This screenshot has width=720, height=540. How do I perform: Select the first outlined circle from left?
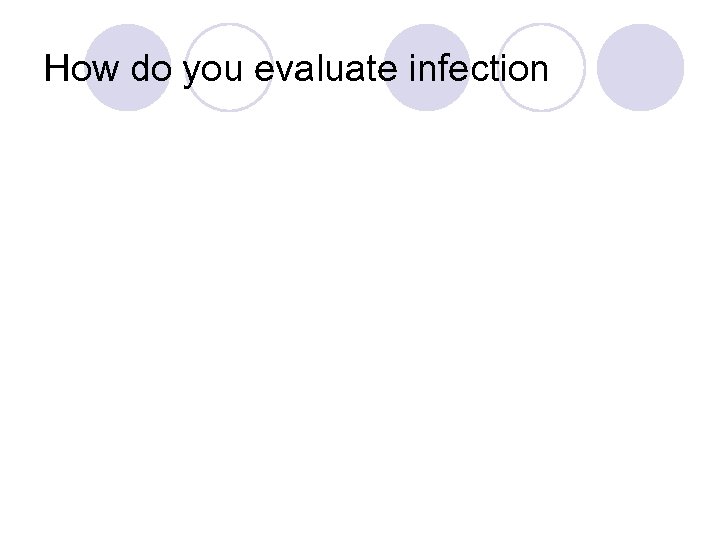click(229, 67)
